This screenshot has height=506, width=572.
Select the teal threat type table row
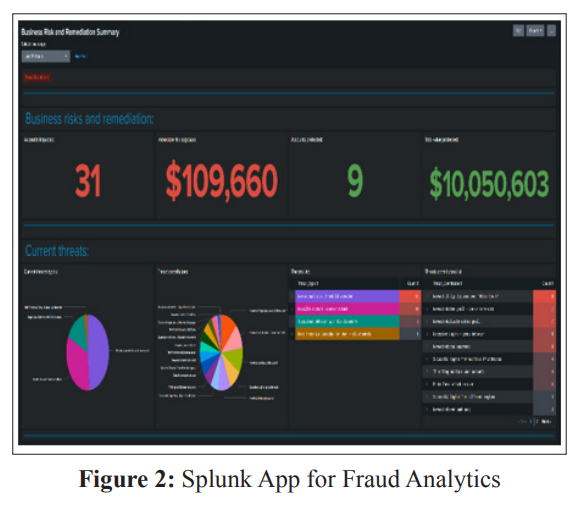click(x=356, y=321)
